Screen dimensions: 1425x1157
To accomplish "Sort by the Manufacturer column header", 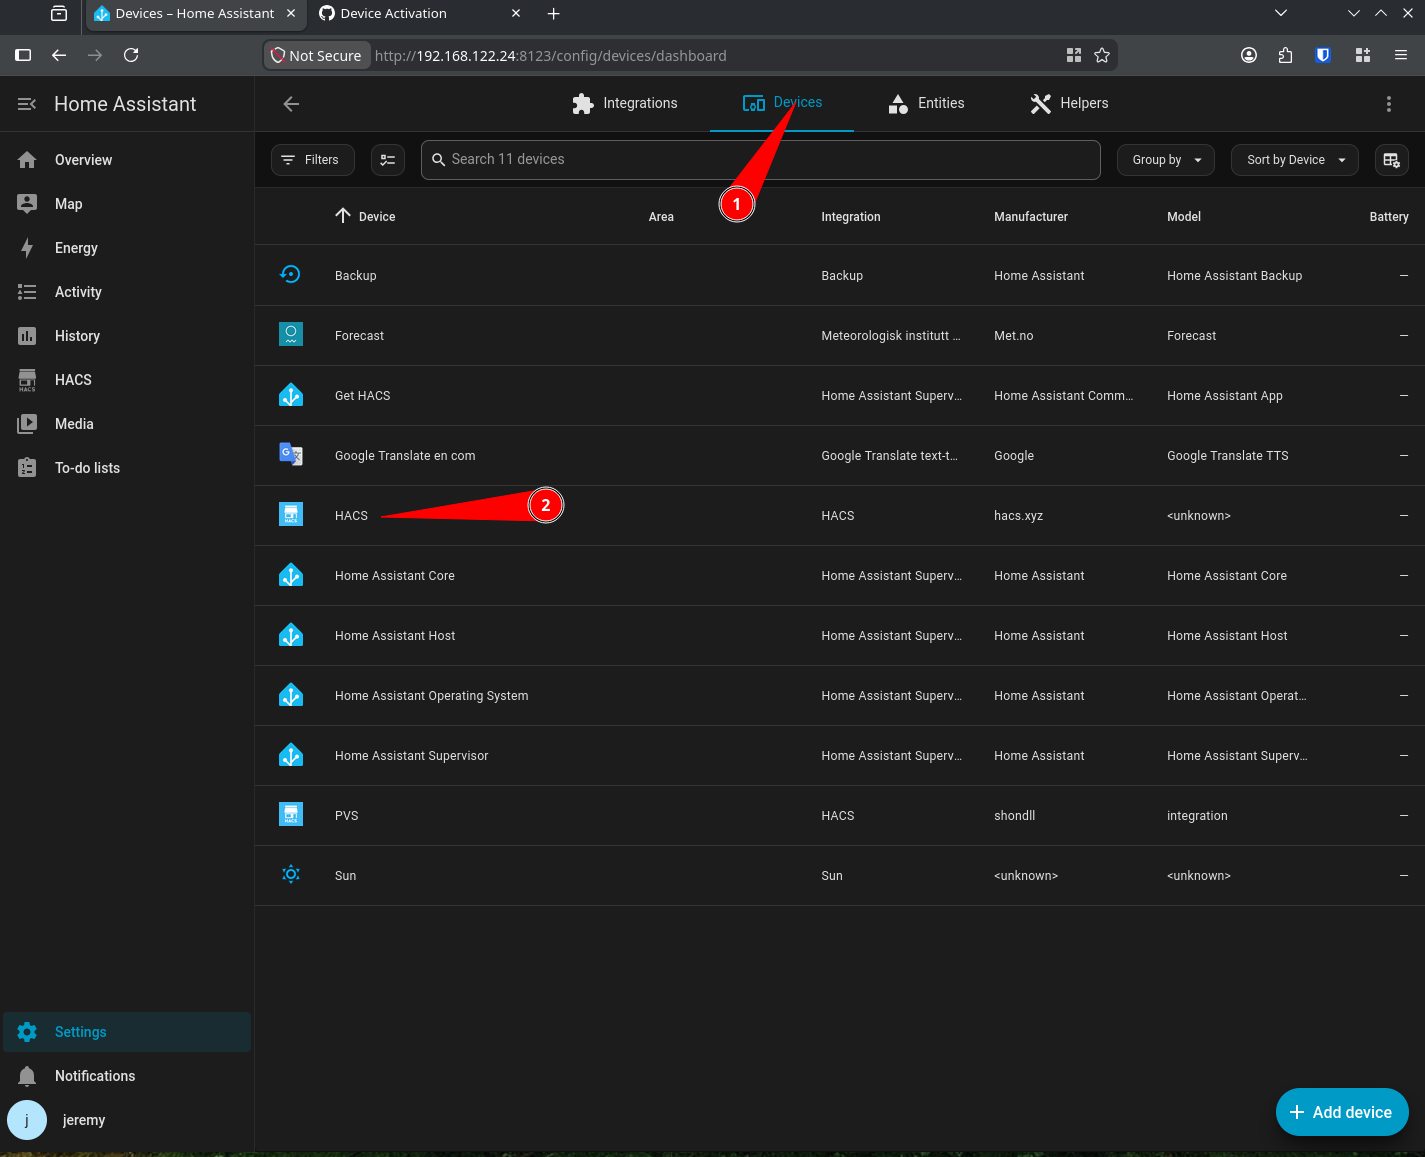I will point(1031,217).
